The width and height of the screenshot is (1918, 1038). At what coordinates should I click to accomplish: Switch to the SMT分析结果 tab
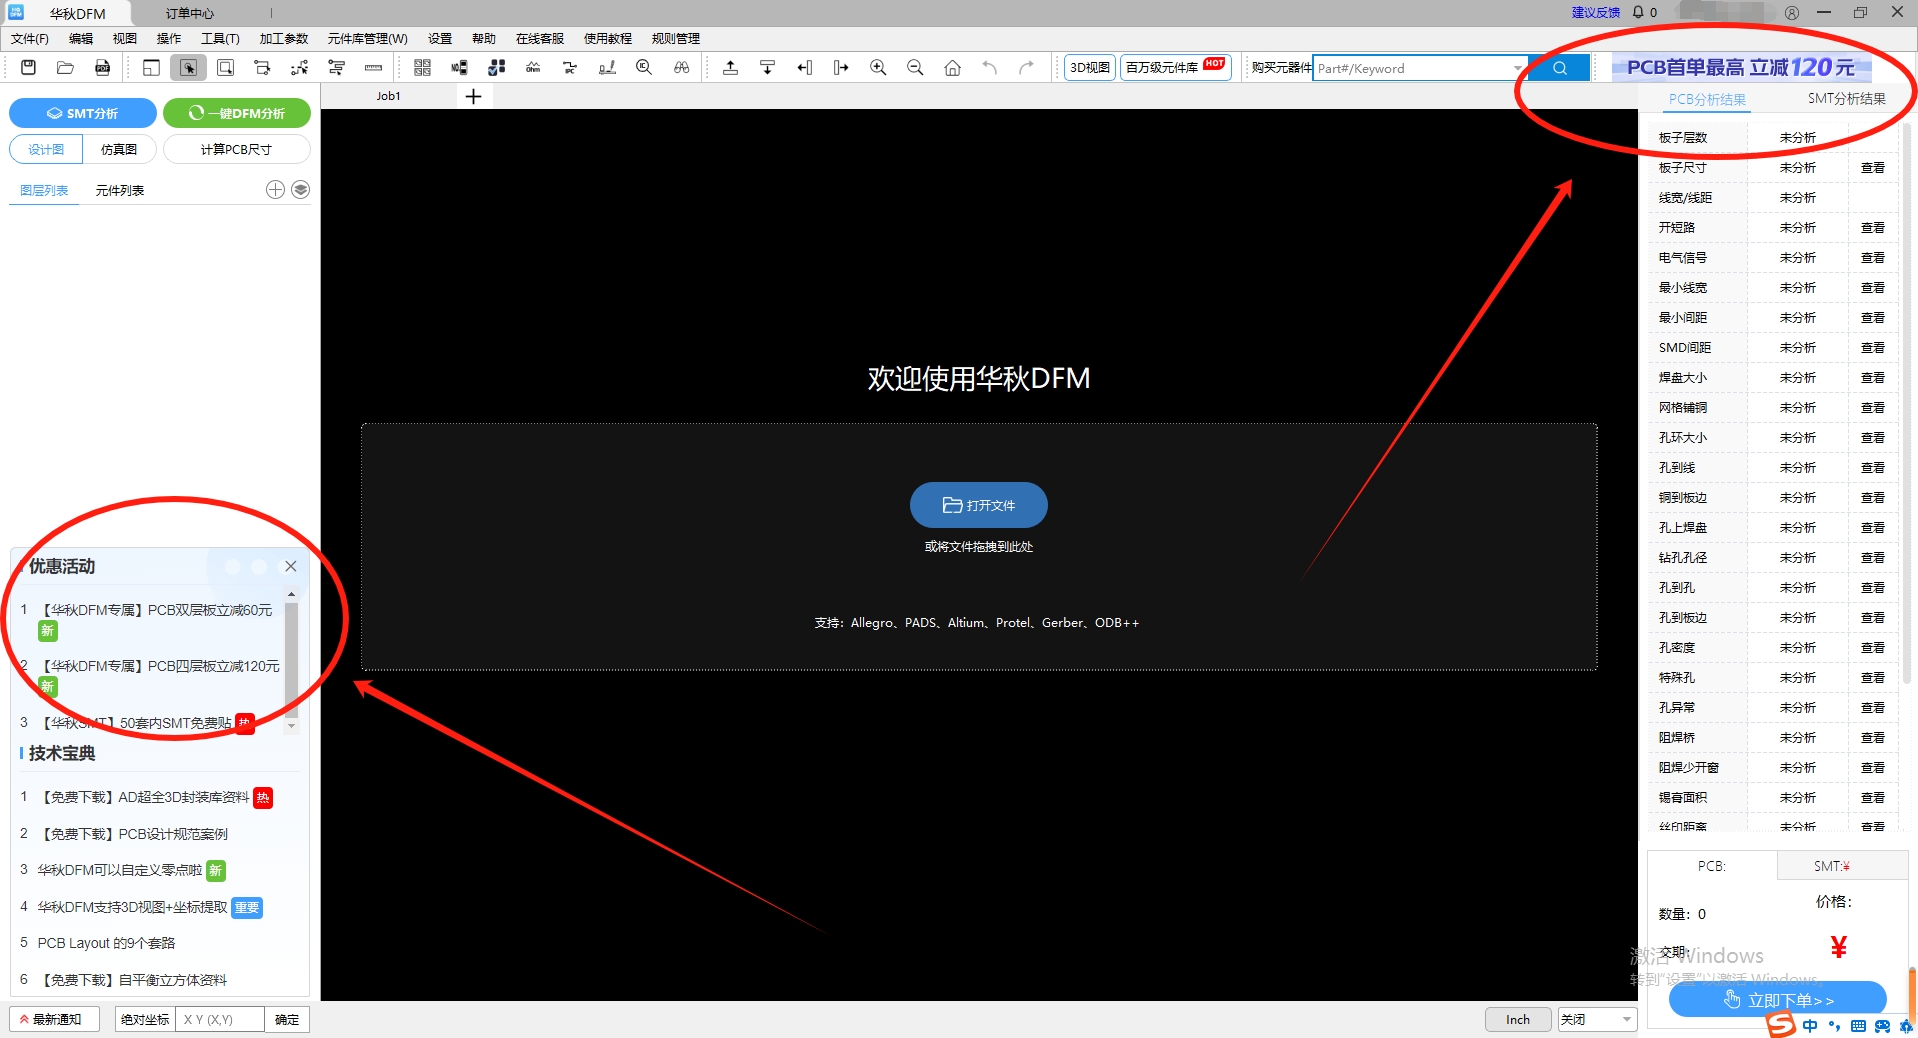(x=1846, y=98)
